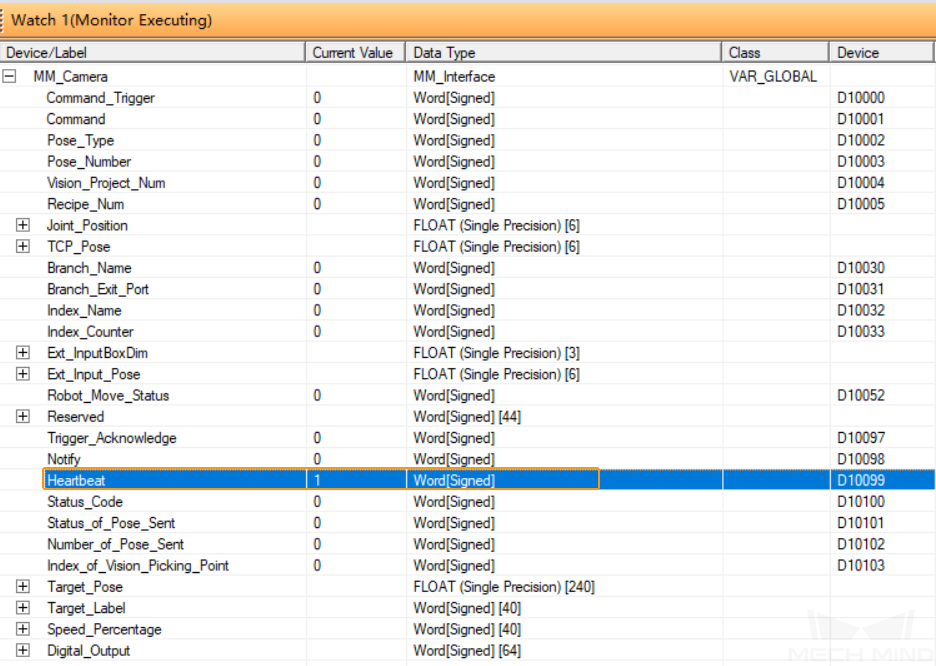
Task: Click the MM_Camera label text
Action: pos(70,76)
